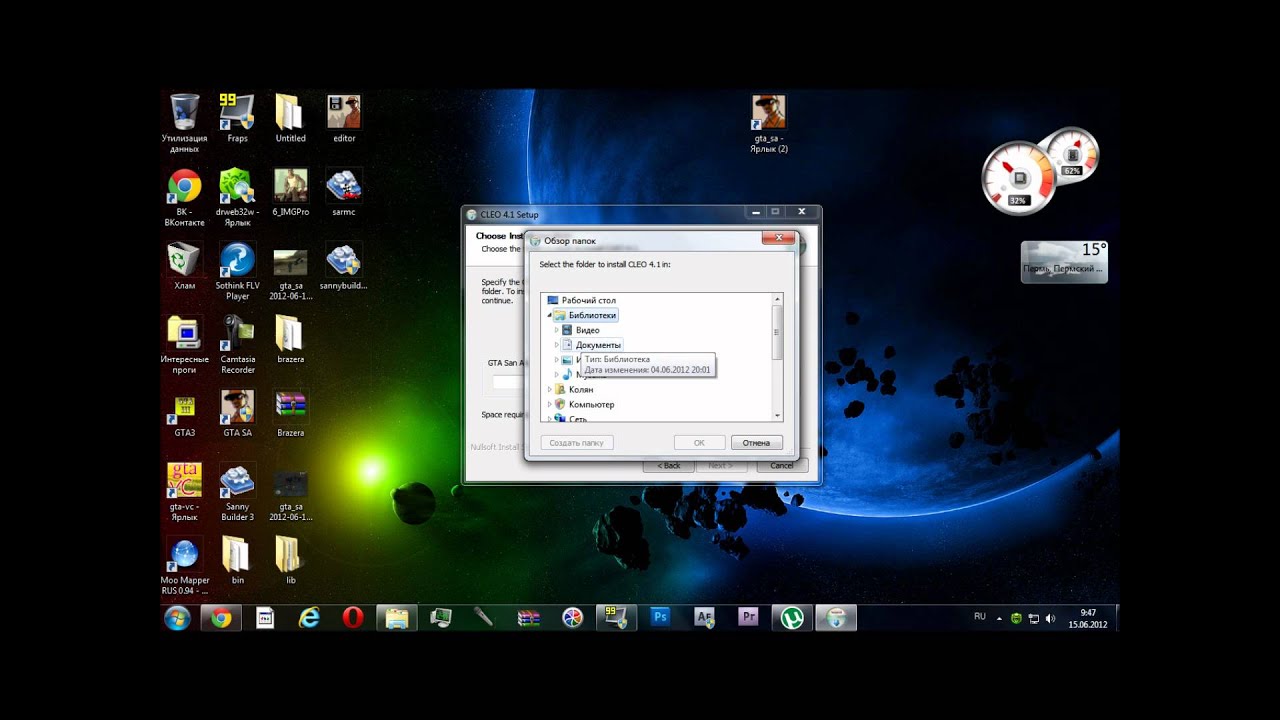Select the drweb32w shortcut icon
Viewport: 1280px width, 720px height.
237,197
